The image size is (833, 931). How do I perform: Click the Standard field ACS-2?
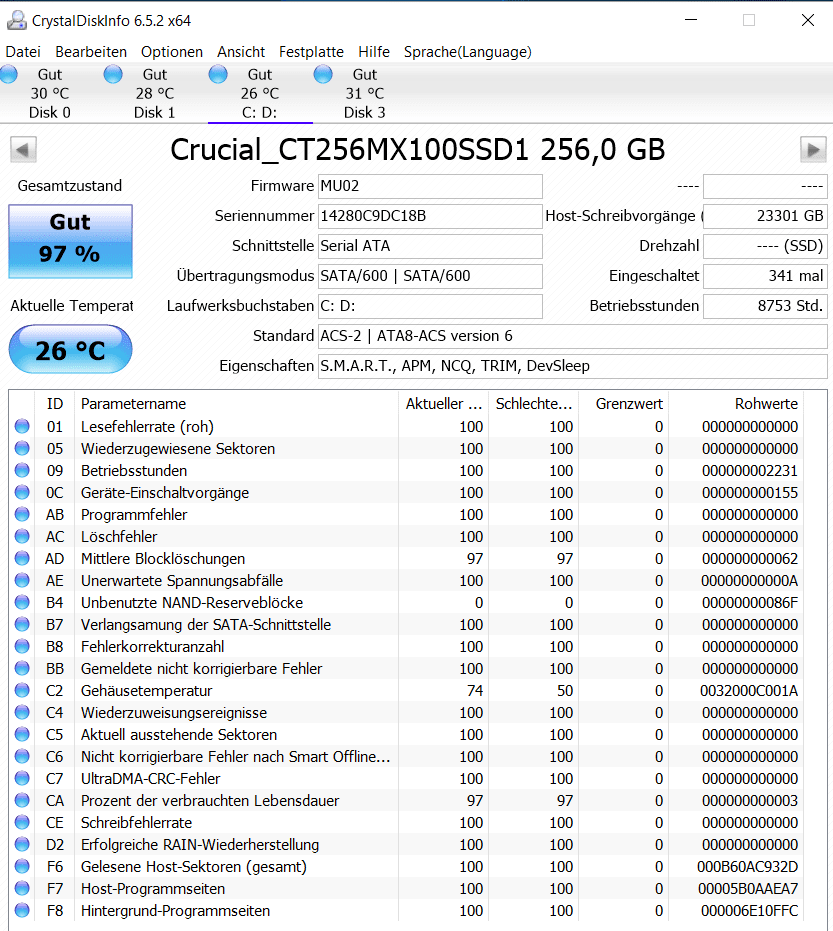click(573, 336)
